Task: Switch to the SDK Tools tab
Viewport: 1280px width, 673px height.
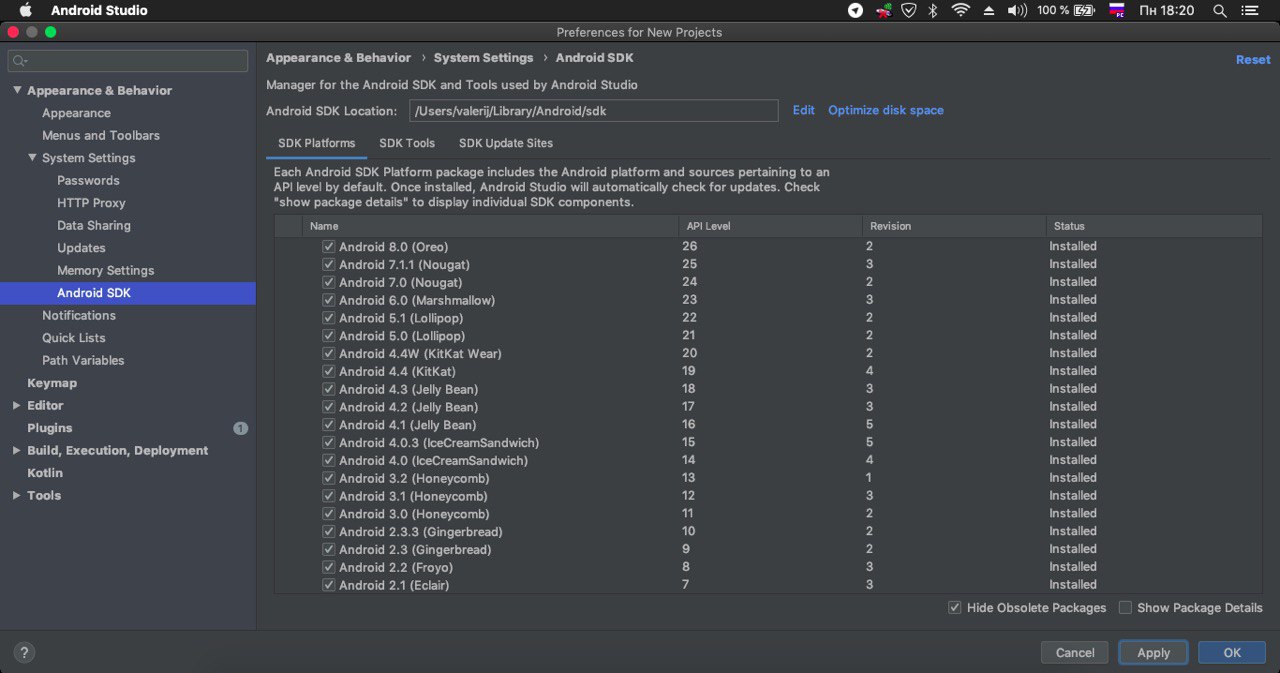Action: point(407,143)
